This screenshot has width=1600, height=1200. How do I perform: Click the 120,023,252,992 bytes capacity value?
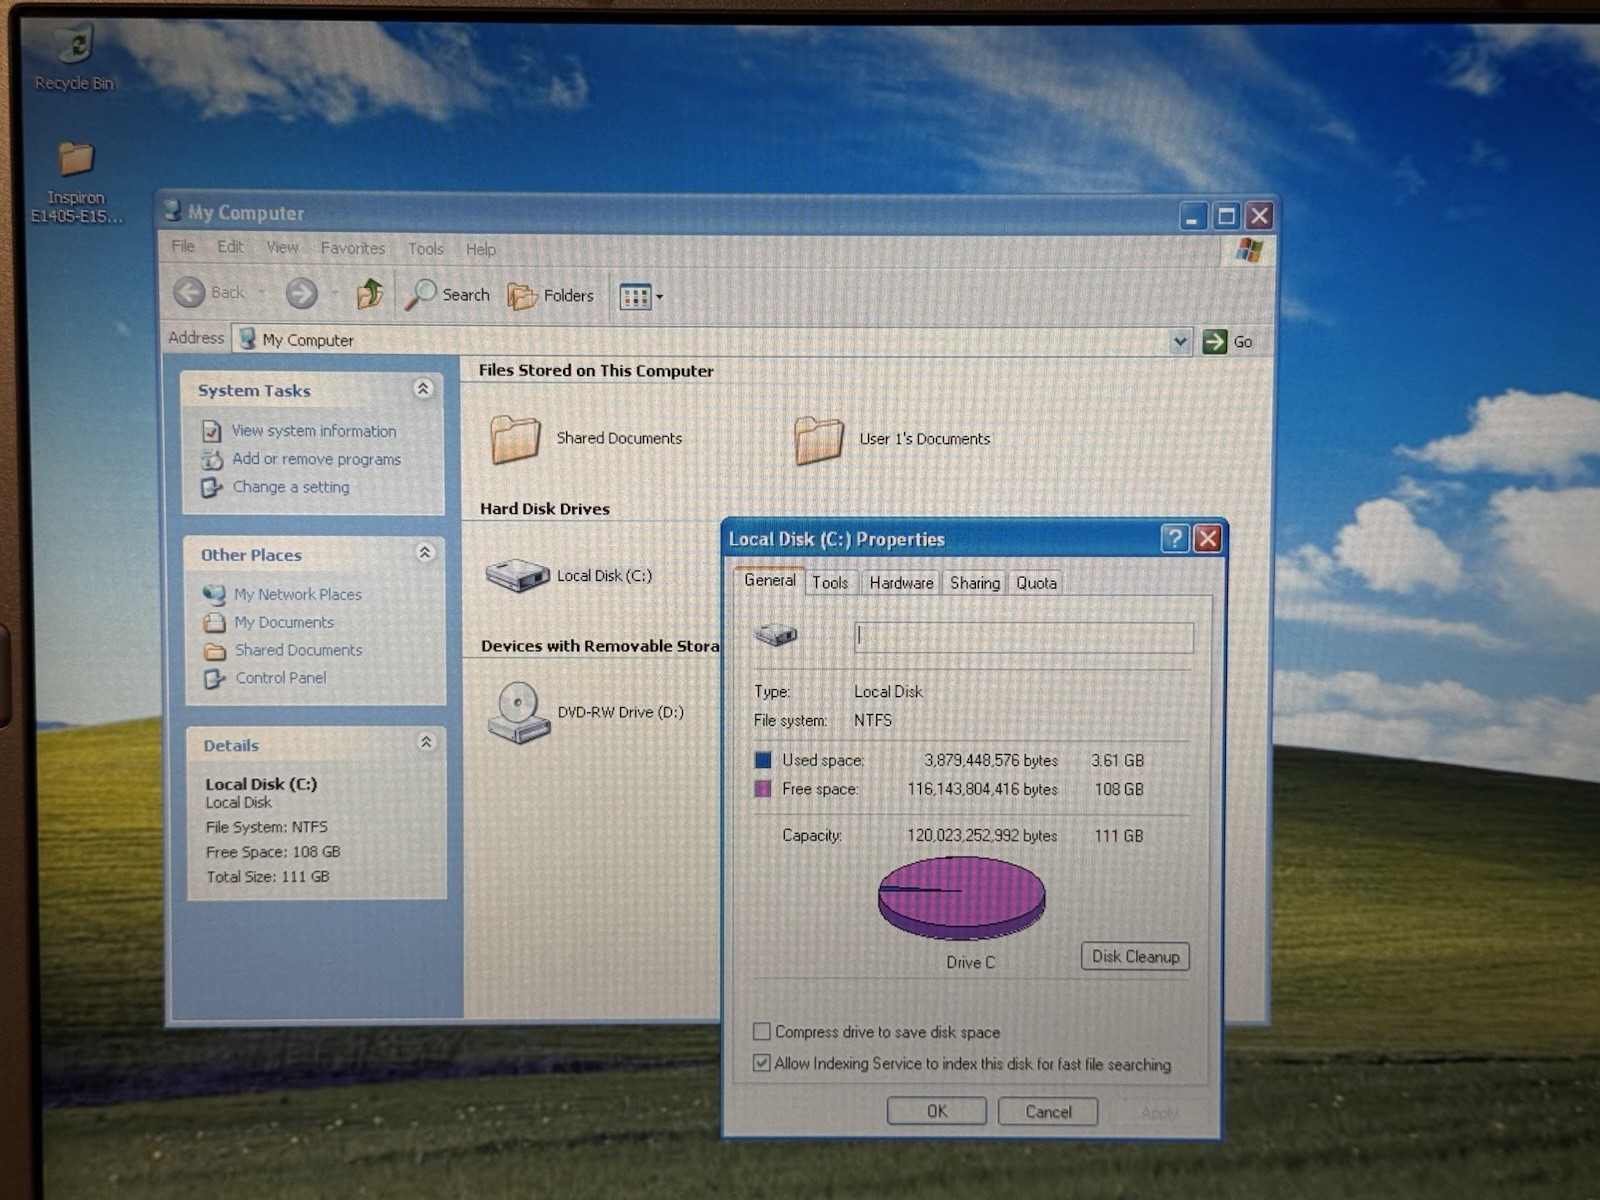pyautogui.click(x=982, y=835)
